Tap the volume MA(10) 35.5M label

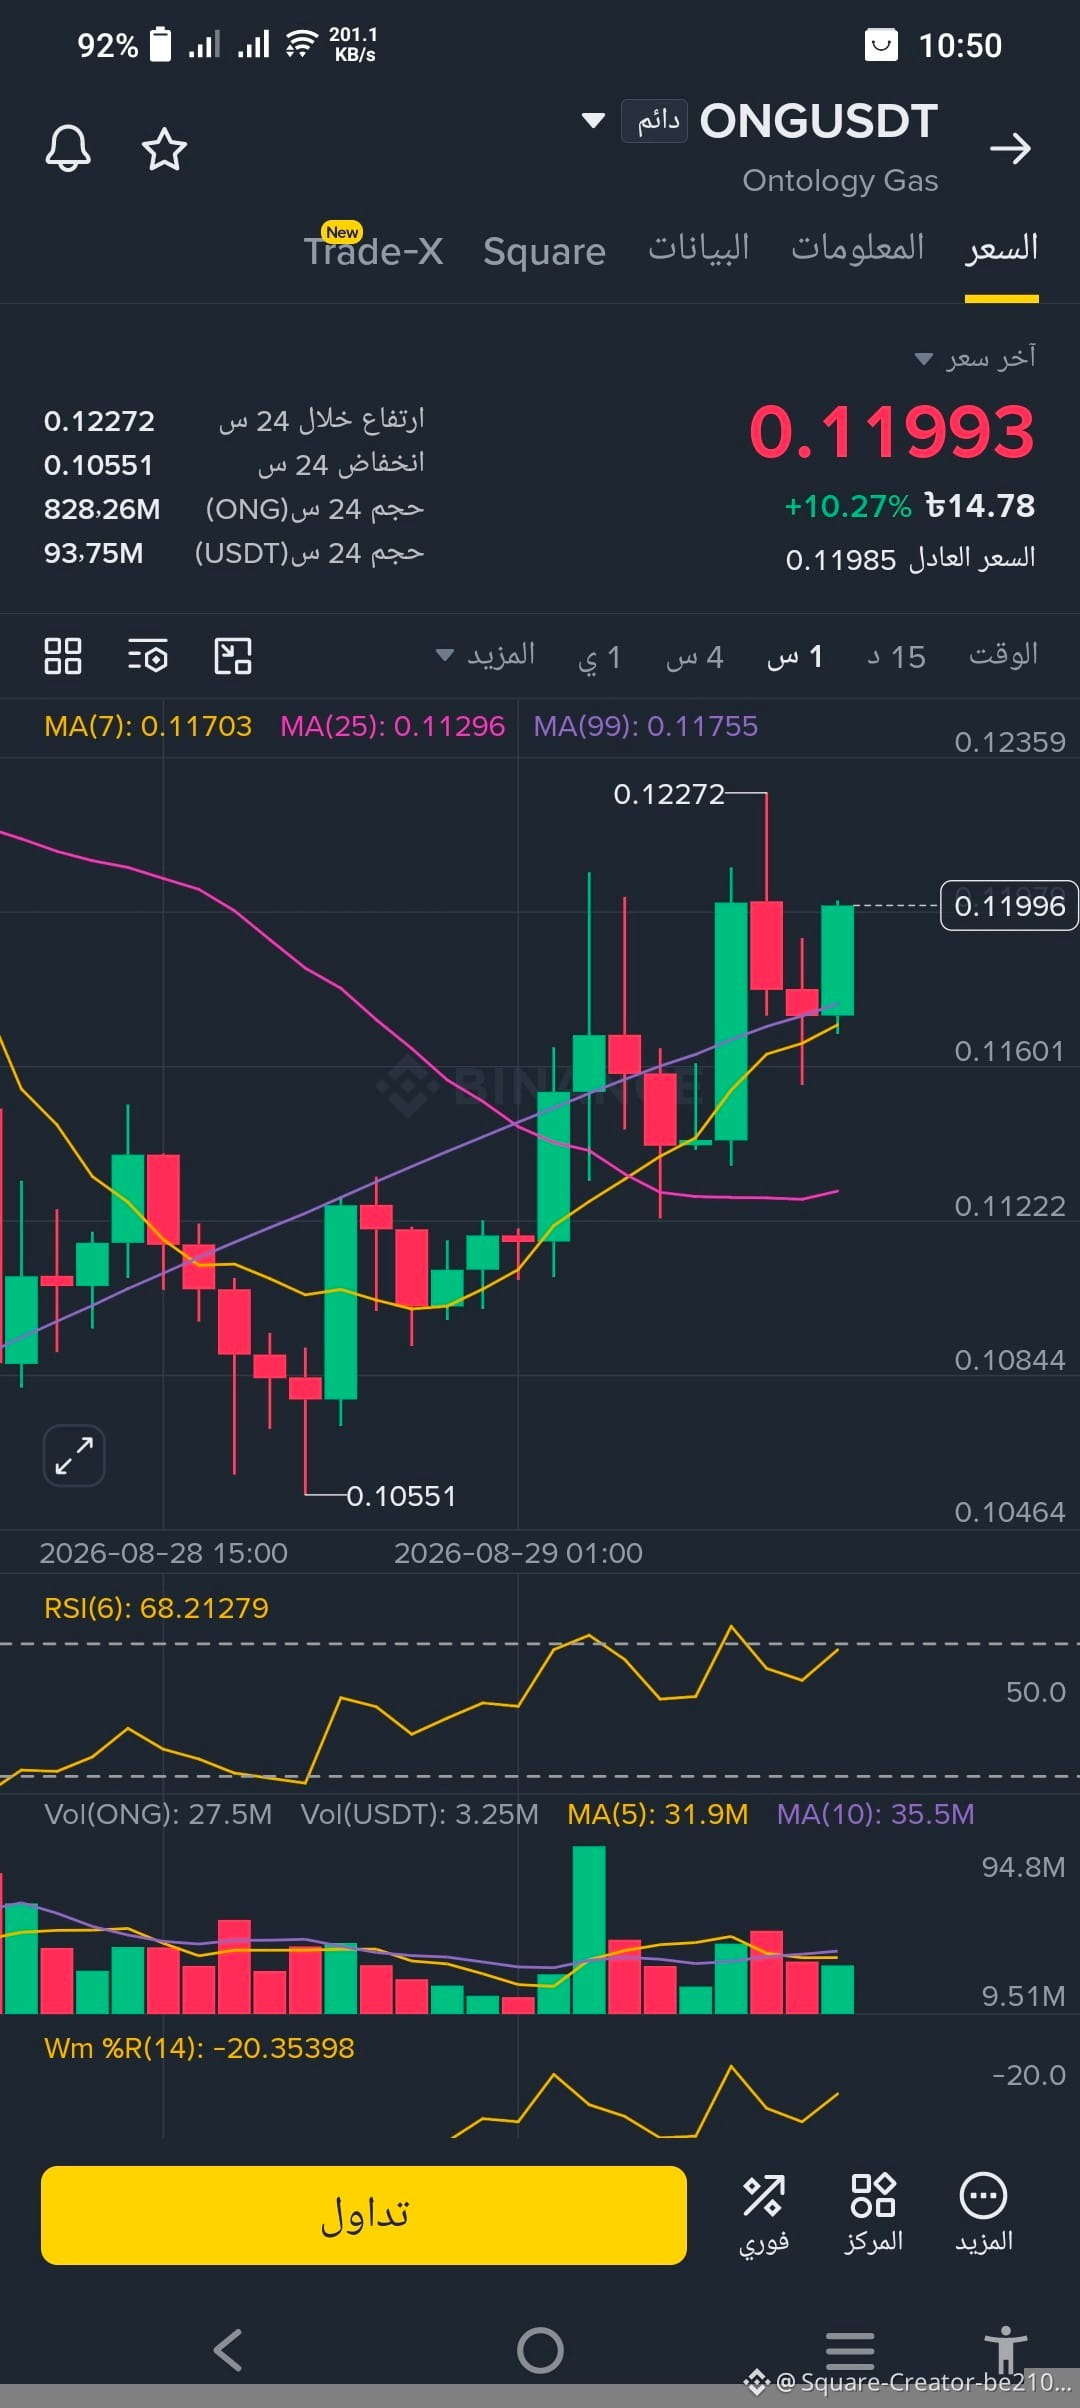875,1814
